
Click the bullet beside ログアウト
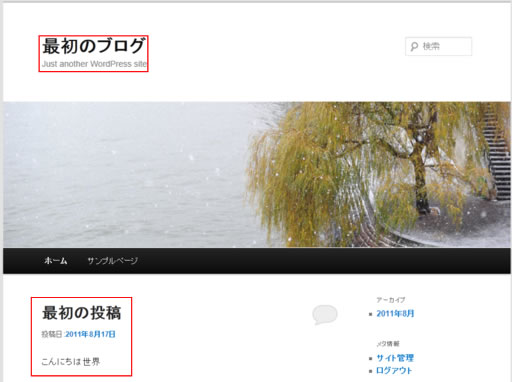click(x=371, y=371)
